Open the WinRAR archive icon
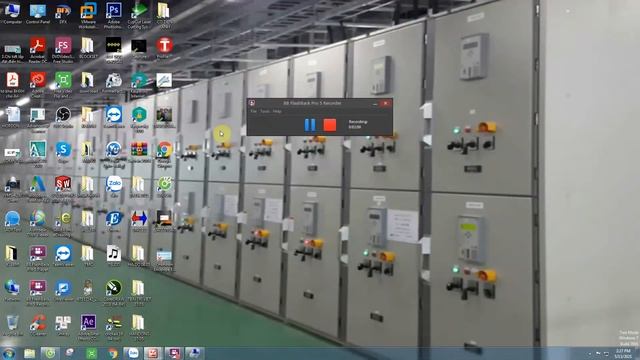Image resolution: width=640 pixels, height=360 pixels. (139, 152)
